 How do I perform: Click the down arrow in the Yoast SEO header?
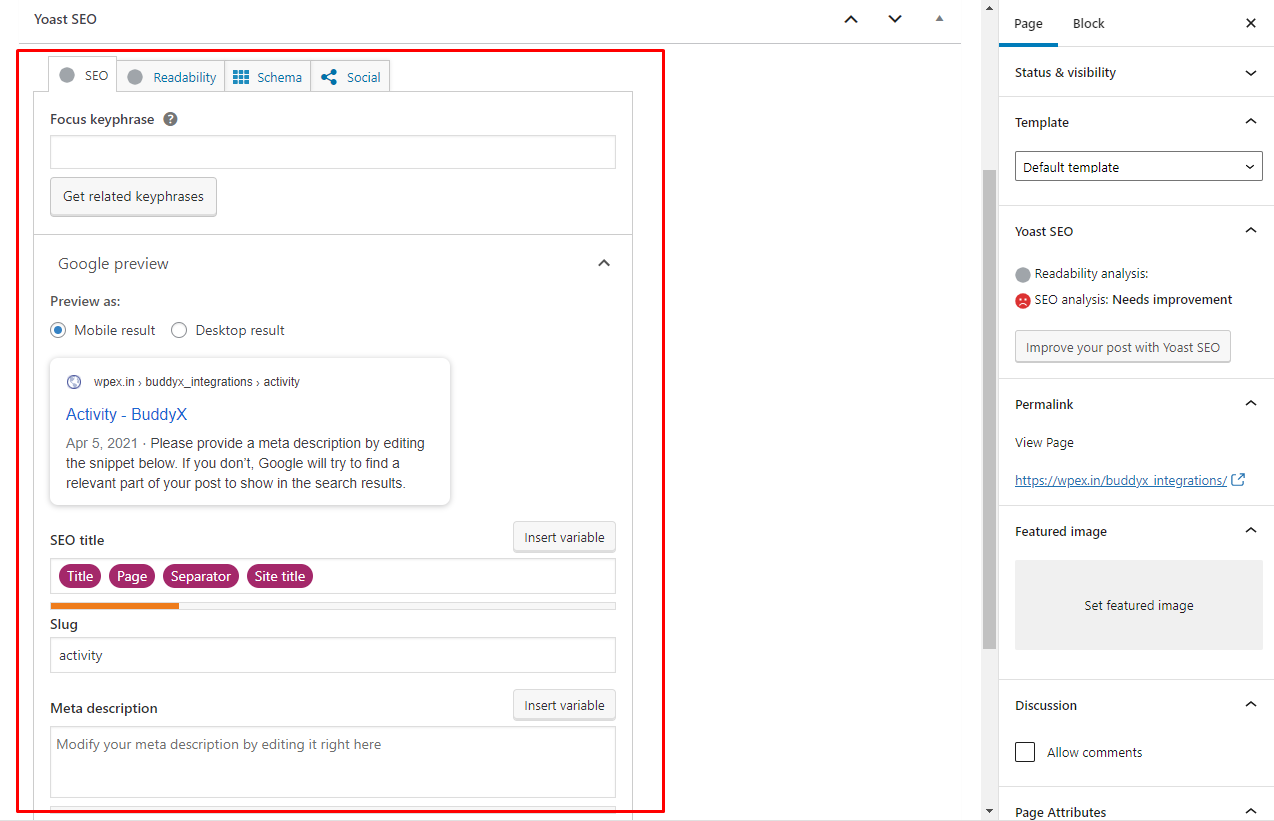(x=895, y=18)
